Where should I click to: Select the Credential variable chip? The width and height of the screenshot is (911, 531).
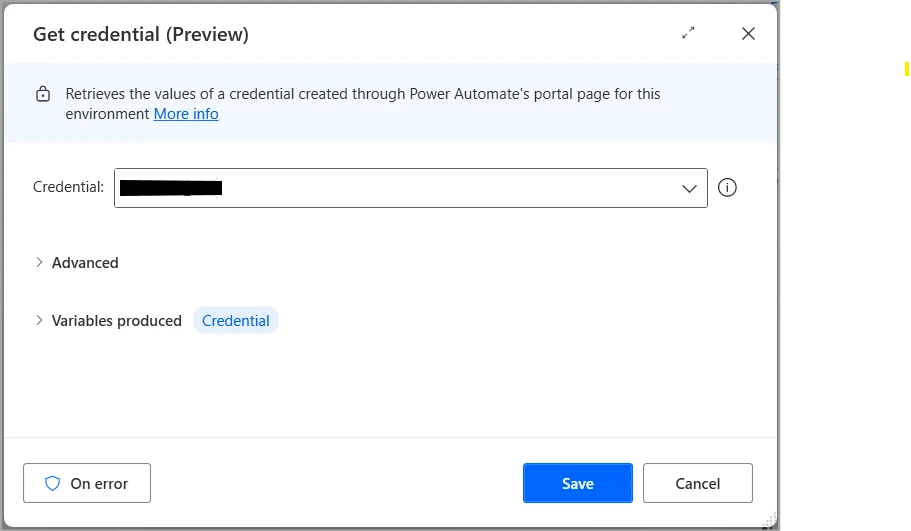[x=236, y=321]
